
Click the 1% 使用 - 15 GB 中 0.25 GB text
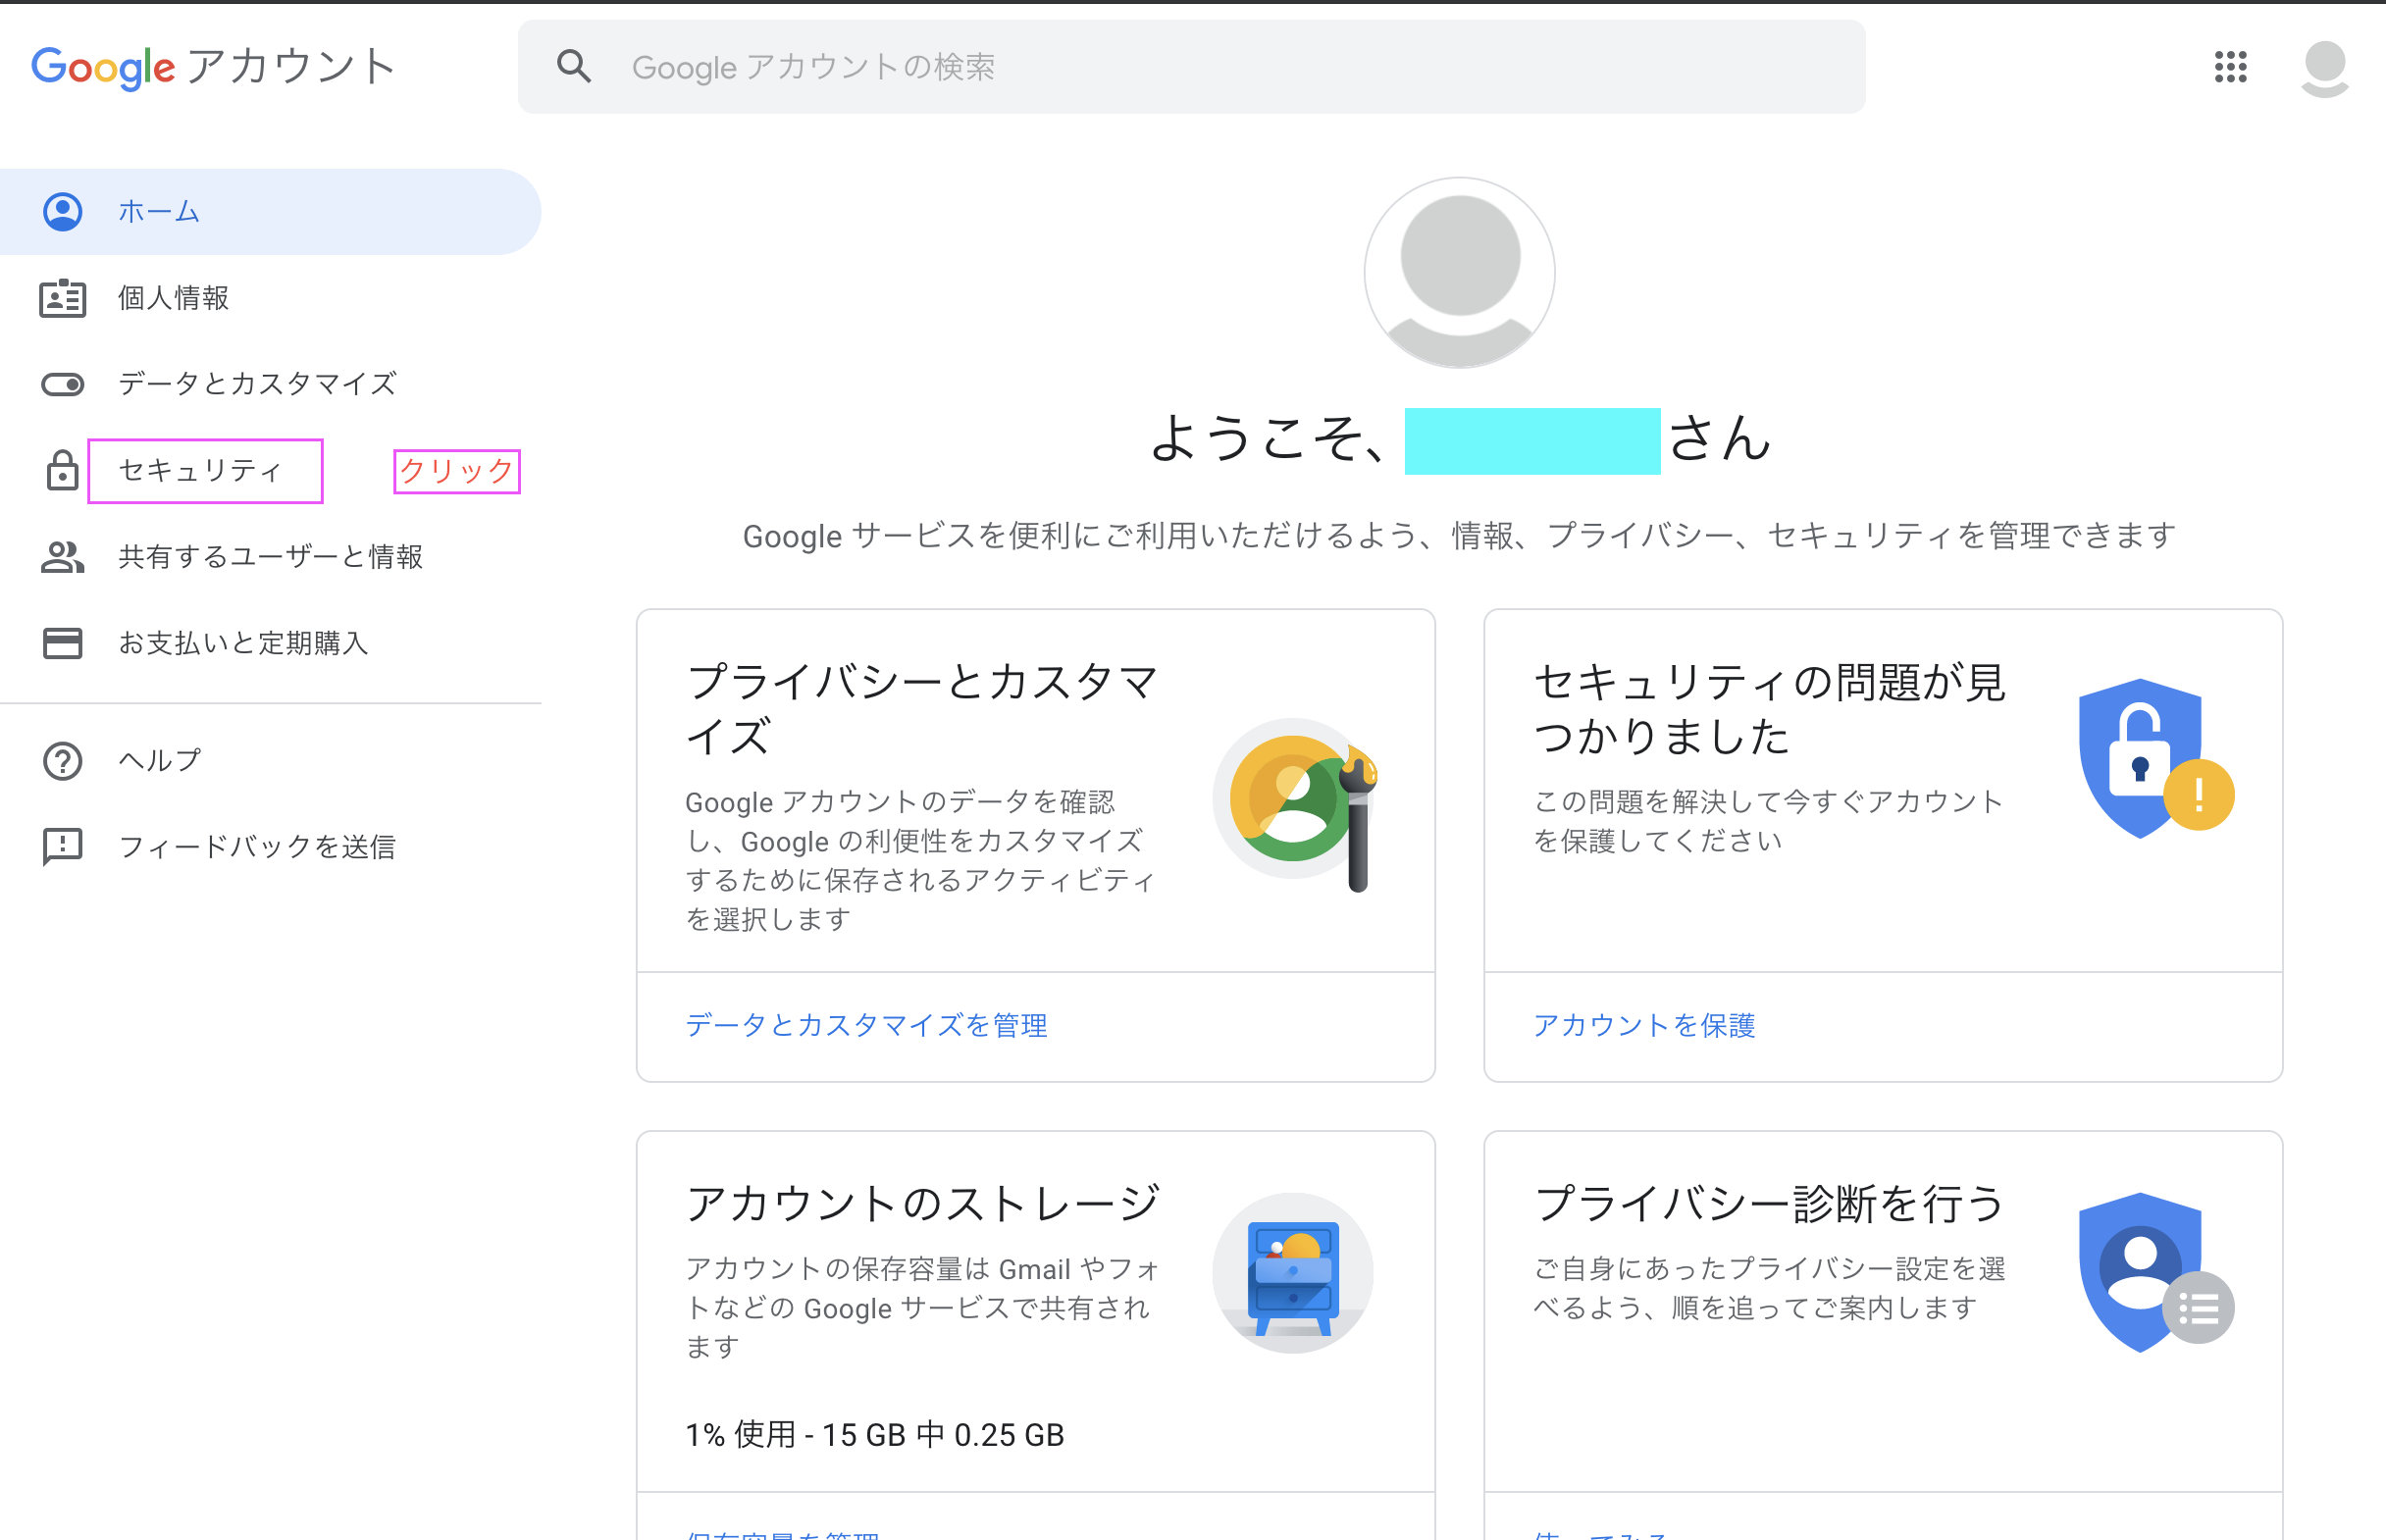tap(874, 1434)
